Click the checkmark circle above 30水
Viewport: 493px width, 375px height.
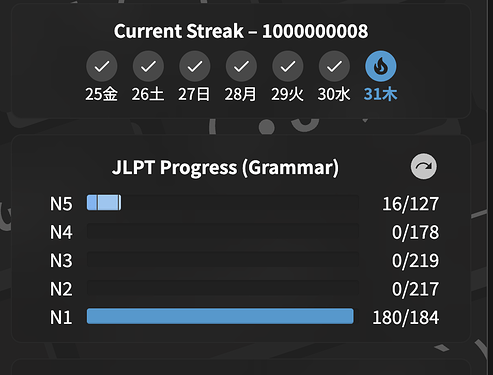(x=334, y=66)
